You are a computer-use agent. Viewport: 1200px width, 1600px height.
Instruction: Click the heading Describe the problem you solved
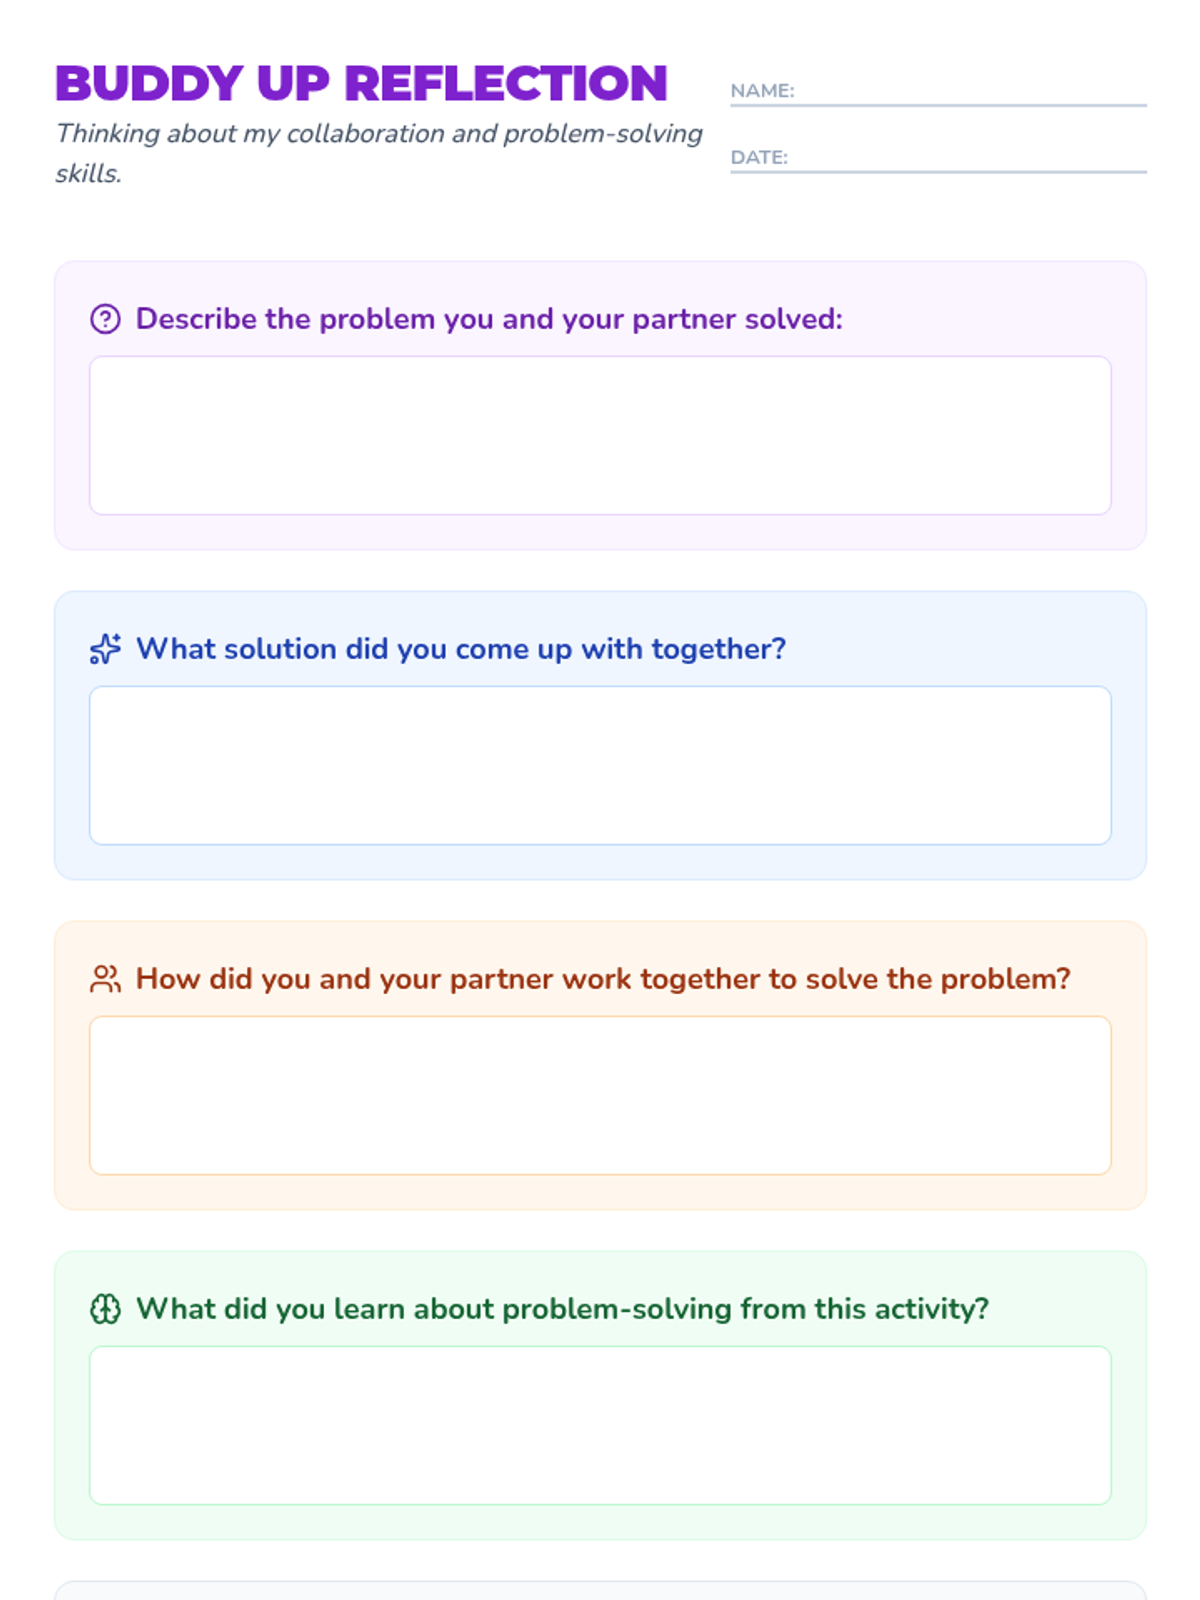point(489,319)
